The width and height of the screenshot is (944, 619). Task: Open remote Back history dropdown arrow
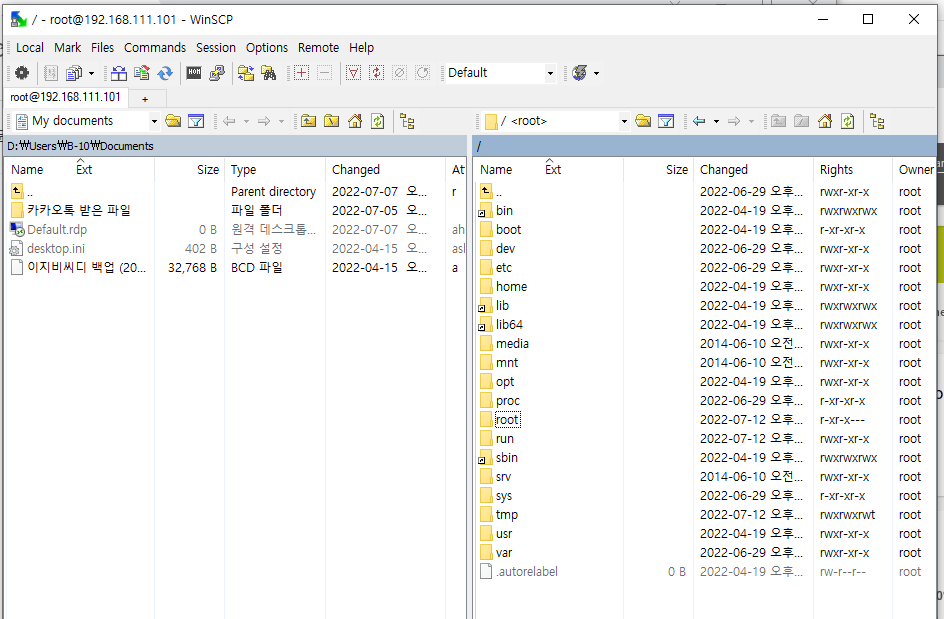click(716, 122)
